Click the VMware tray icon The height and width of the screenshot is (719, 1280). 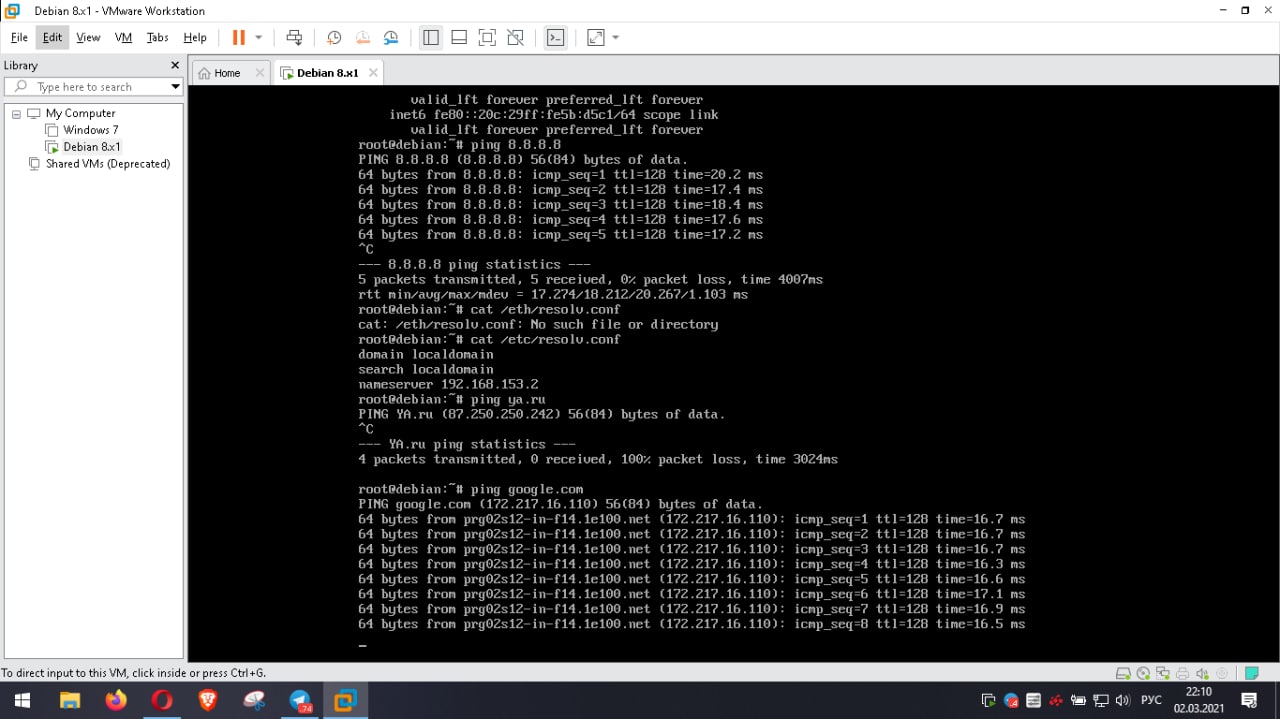point(988,700)
